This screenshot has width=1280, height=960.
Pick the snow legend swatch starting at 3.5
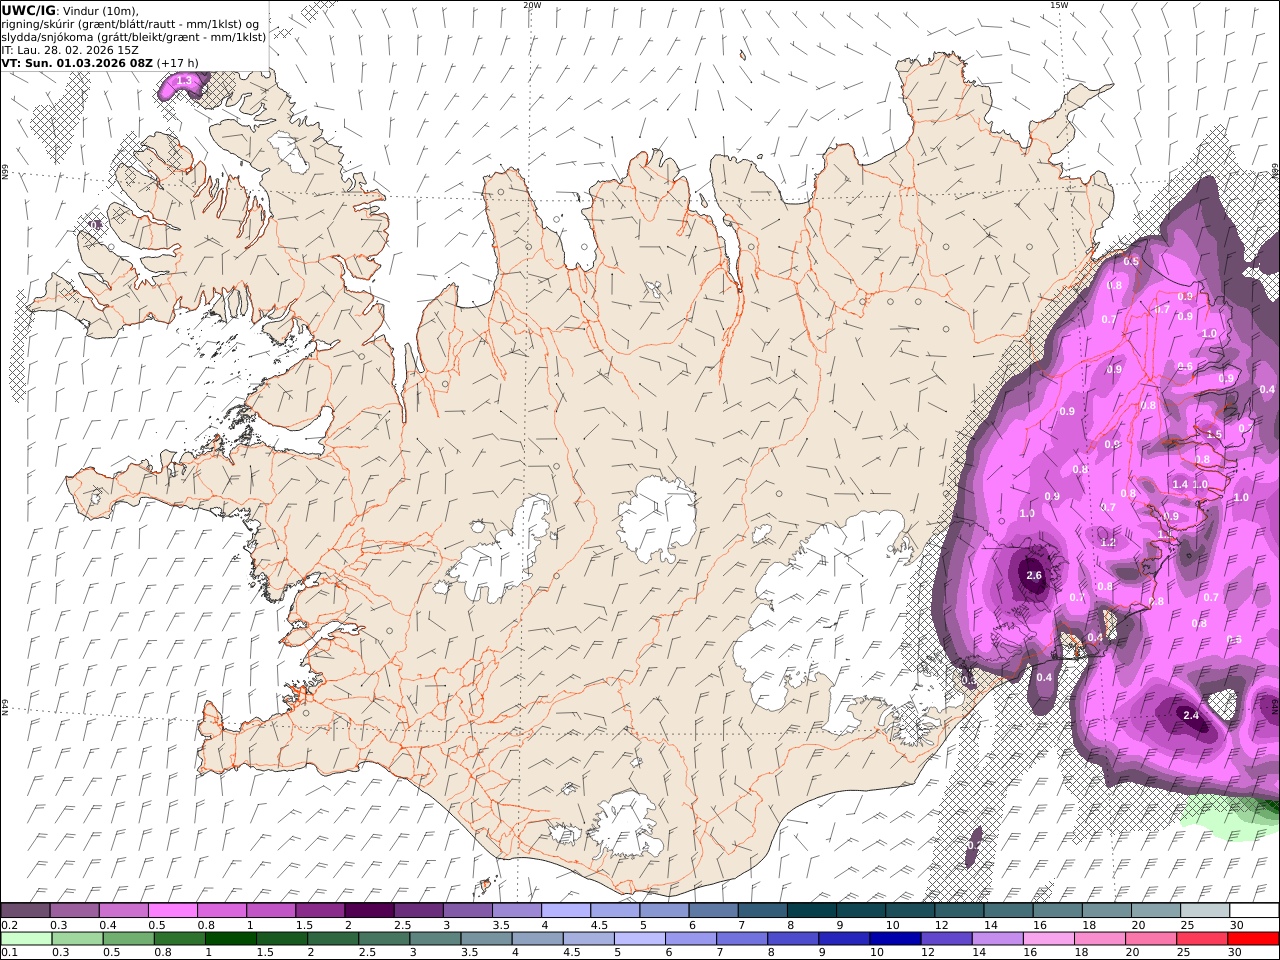click(x=517, y=911)
